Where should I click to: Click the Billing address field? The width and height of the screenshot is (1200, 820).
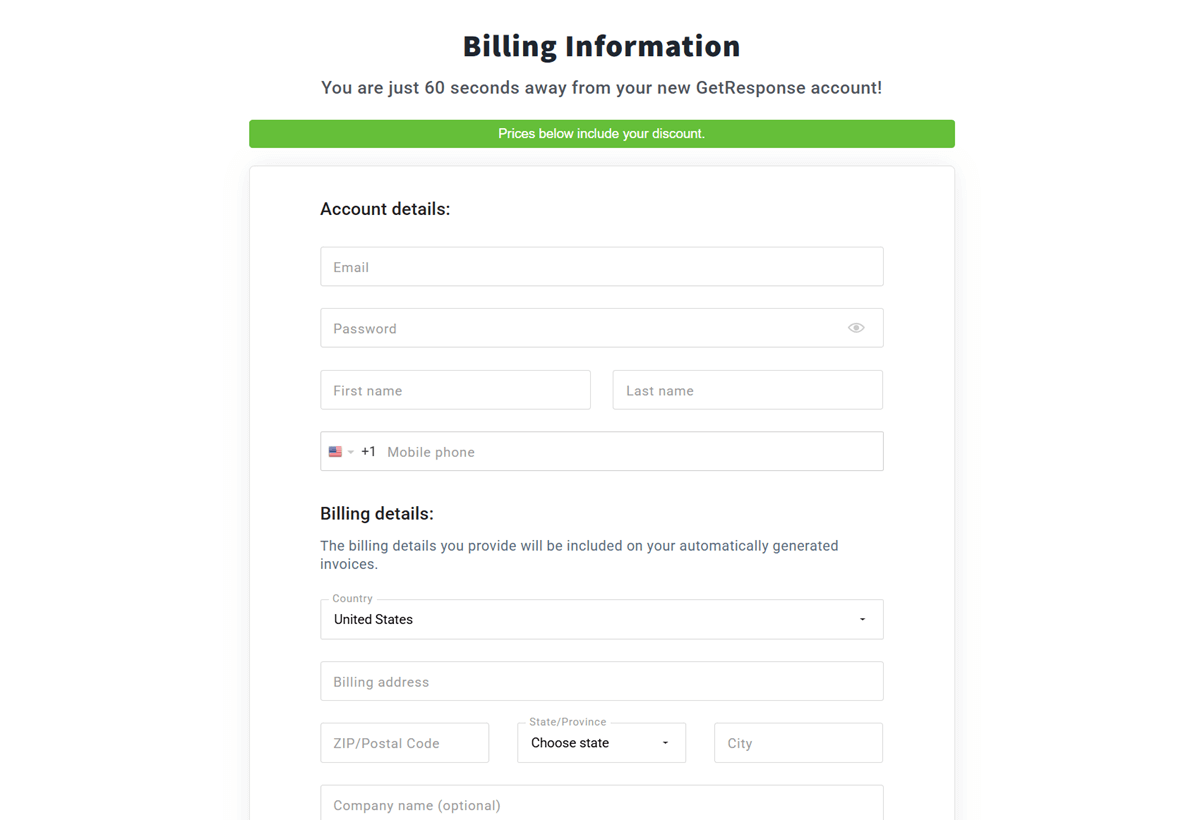coord(600,680)
